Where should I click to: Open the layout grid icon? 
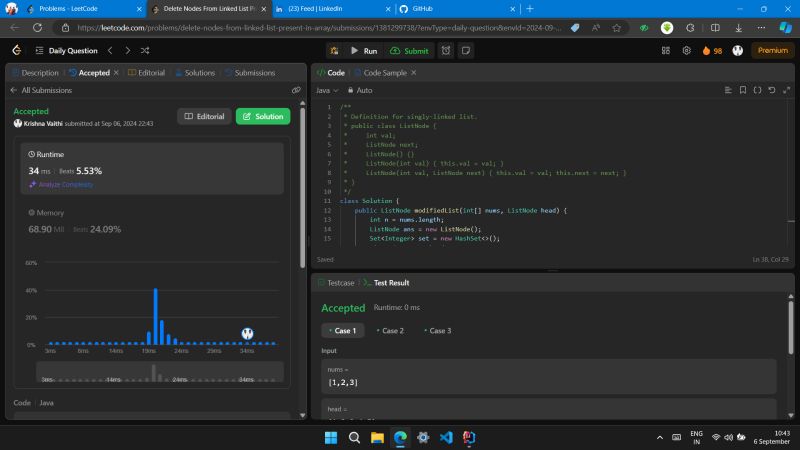(x=665, y=50)
